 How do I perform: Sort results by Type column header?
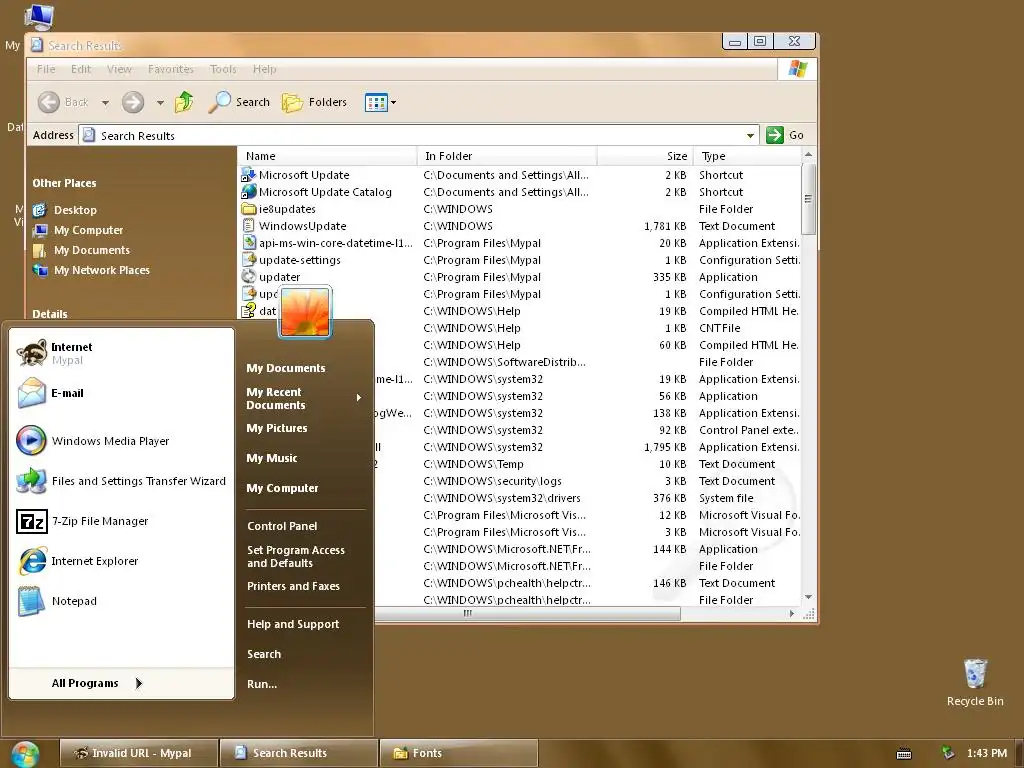pos(747,156)
